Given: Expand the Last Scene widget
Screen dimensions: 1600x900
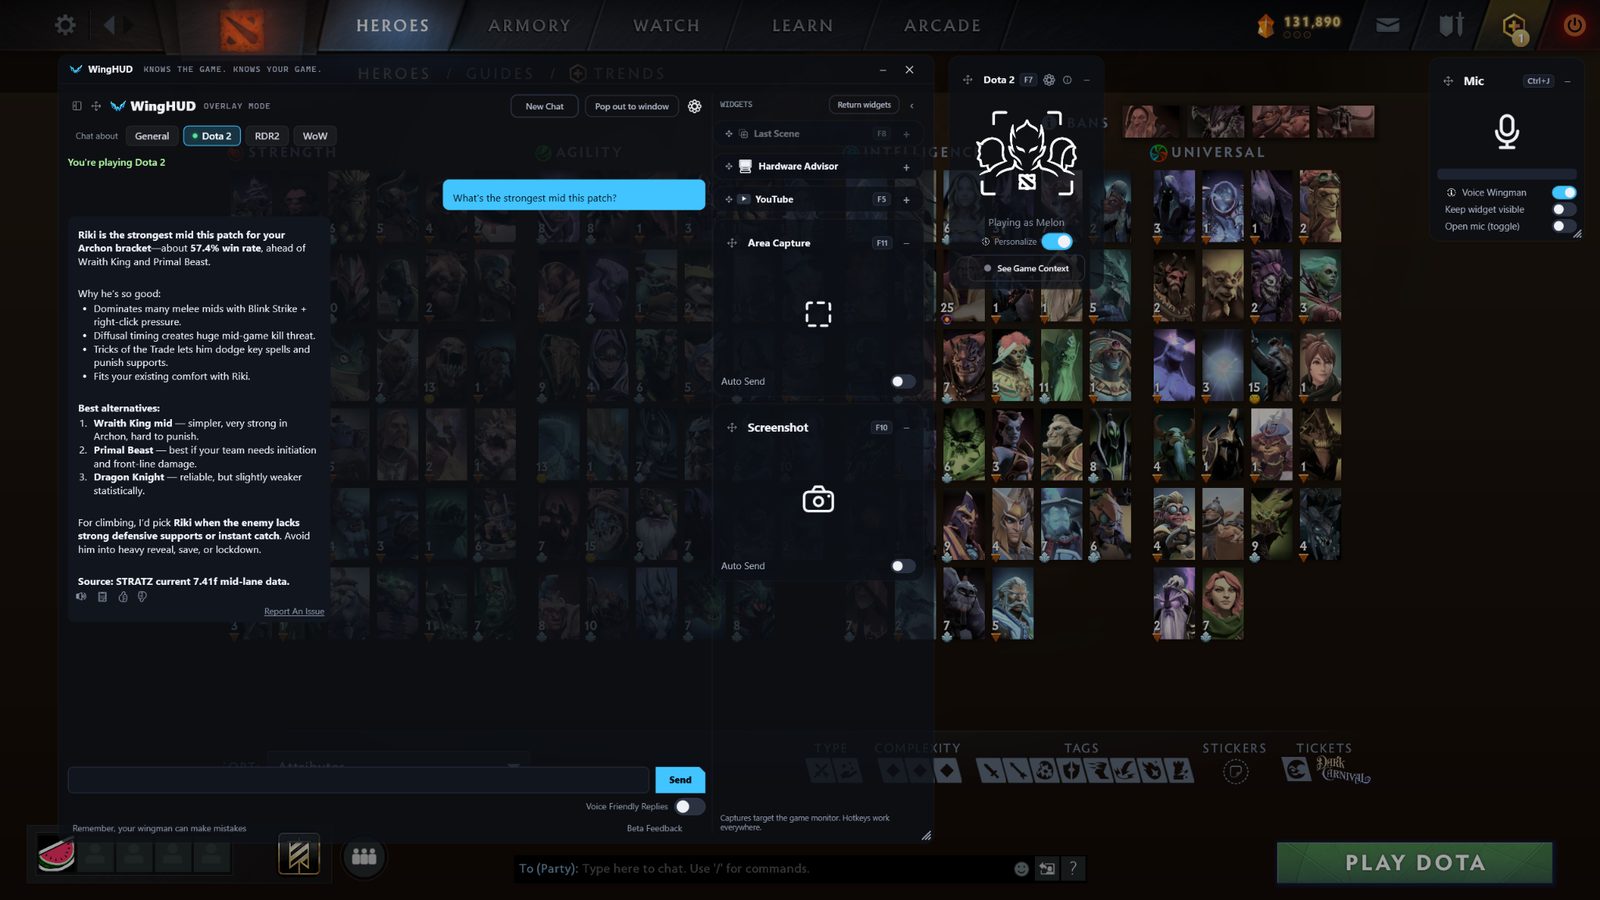Looking at the screenshot, I should 906,134.
